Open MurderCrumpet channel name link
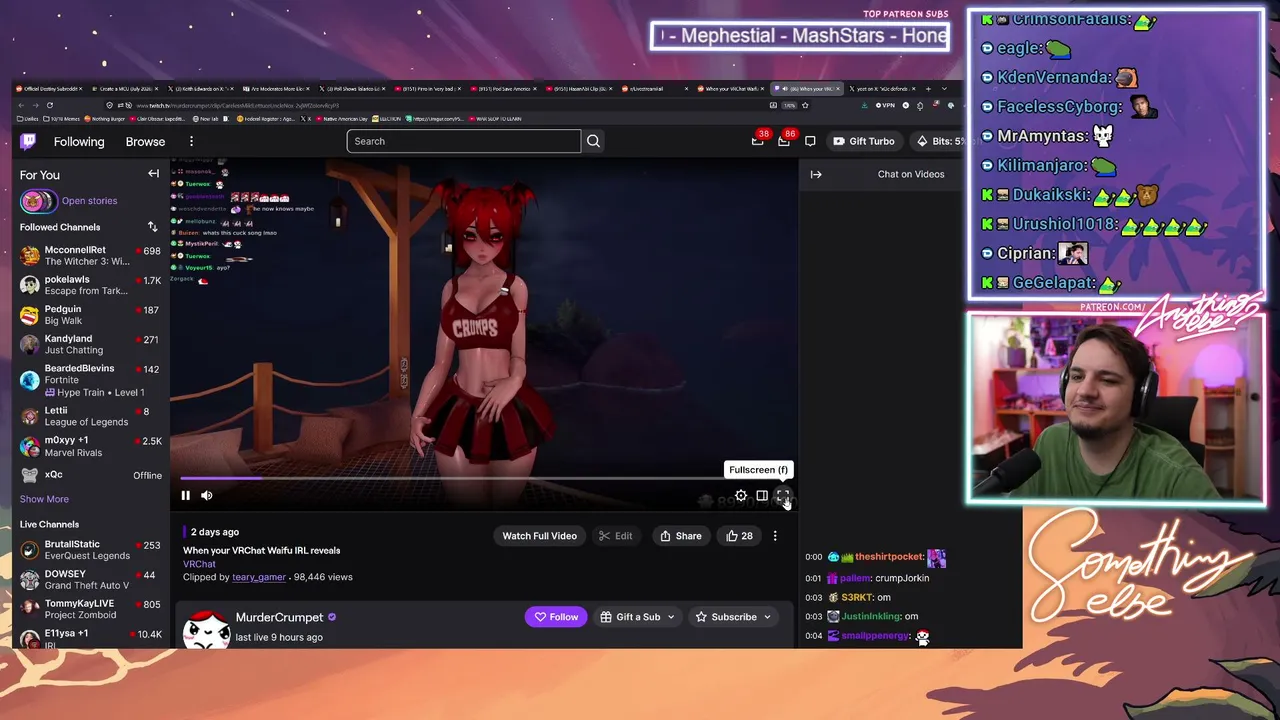This screenshot has width=1280, height=720. (x=279, y=617)
